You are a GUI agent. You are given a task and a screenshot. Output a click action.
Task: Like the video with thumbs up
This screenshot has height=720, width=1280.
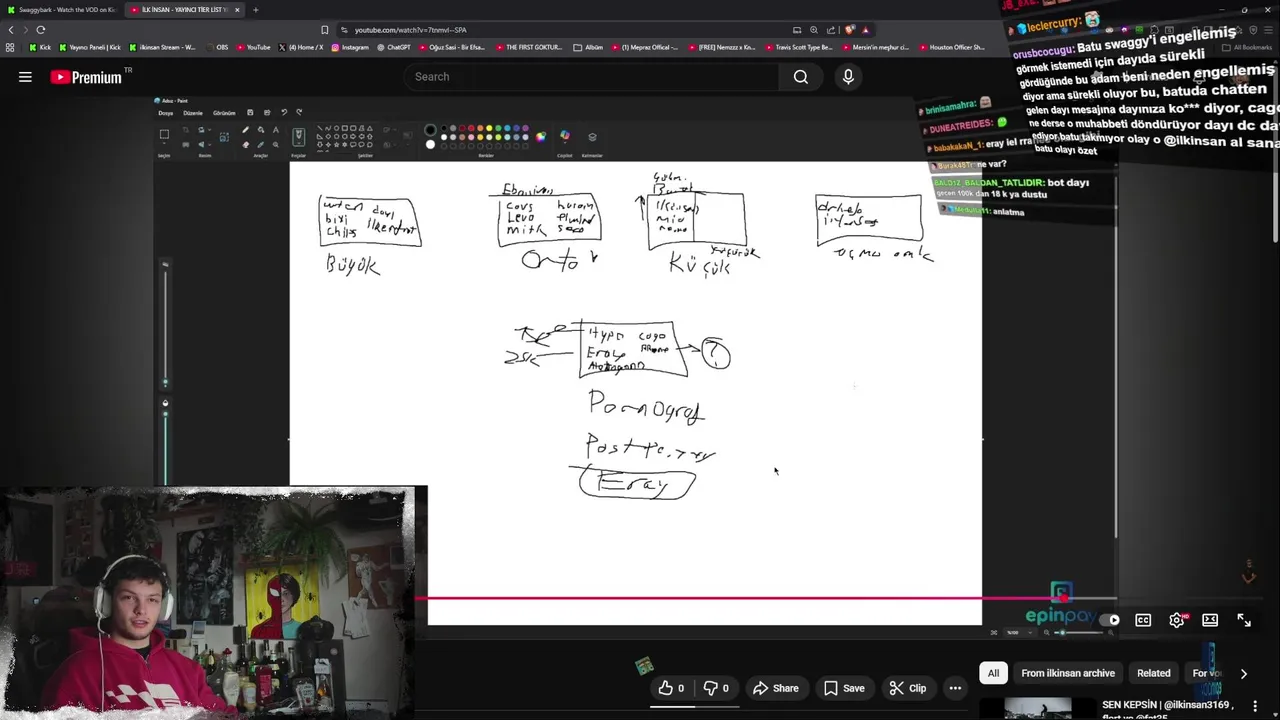(671, 688)
